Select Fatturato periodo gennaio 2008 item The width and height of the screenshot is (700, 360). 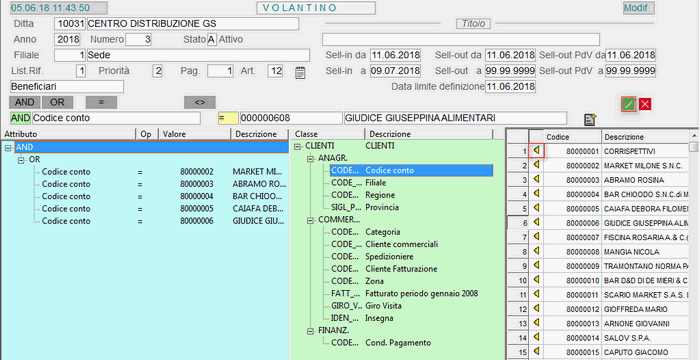(421, 293)
